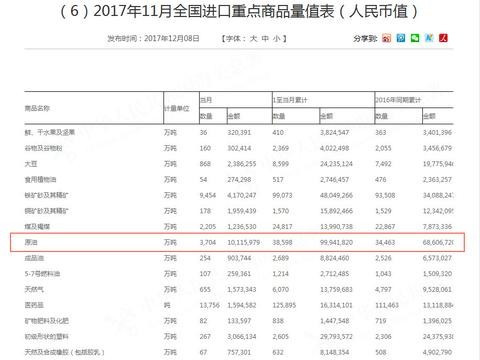Click the fuel oil monthly amount 259,361

[x=239, y=274]
